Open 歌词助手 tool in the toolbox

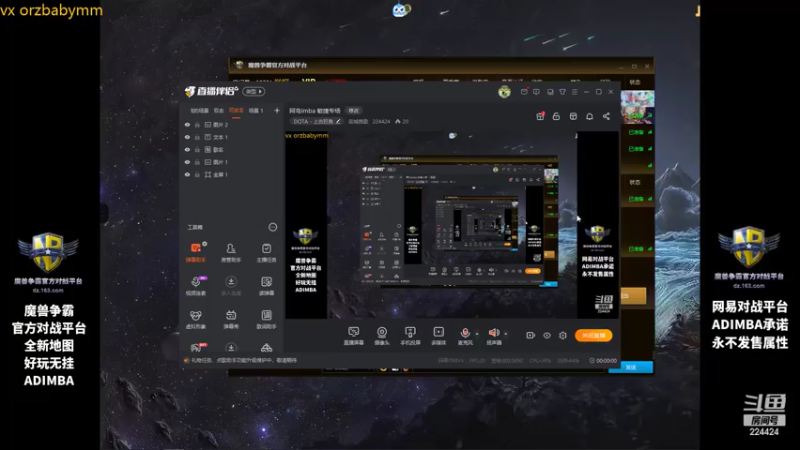click(266, 319)
